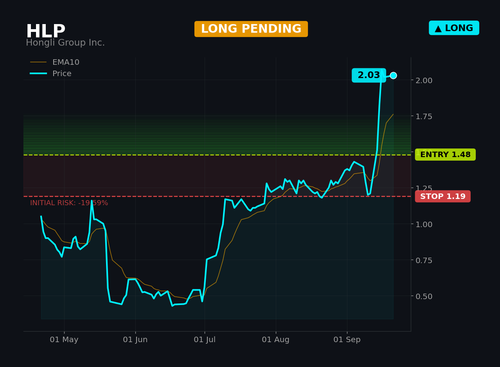Click the LONG PENDING status badge

[x=251, y=29]
